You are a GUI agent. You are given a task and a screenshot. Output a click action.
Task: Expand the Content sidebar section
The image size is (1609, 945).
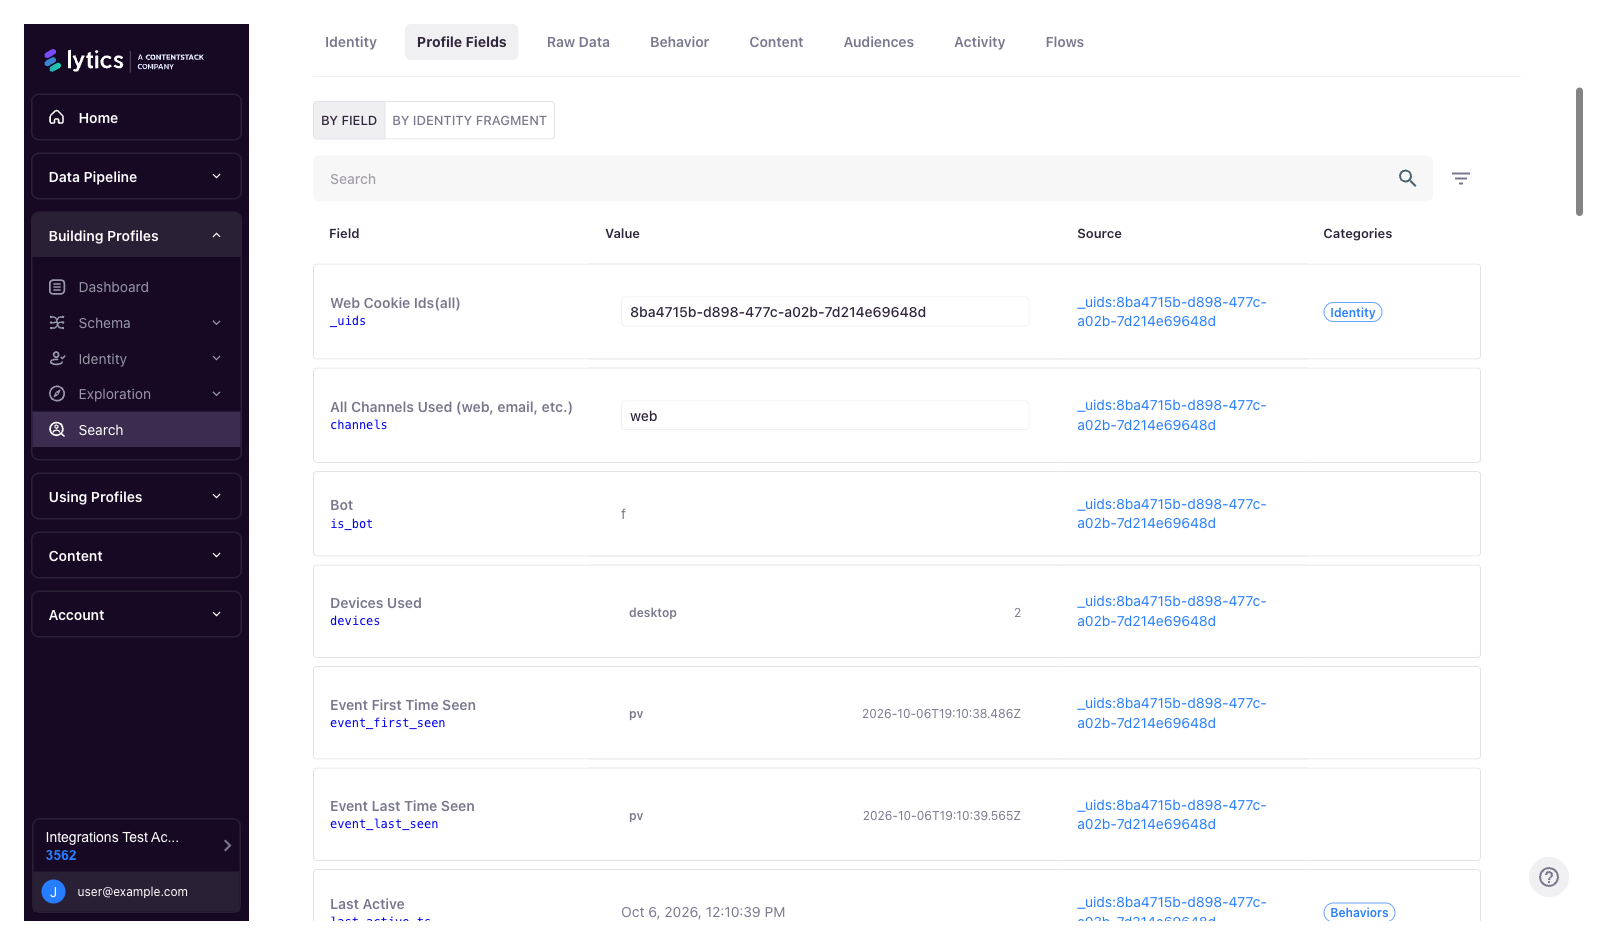(x=136, y=555)
